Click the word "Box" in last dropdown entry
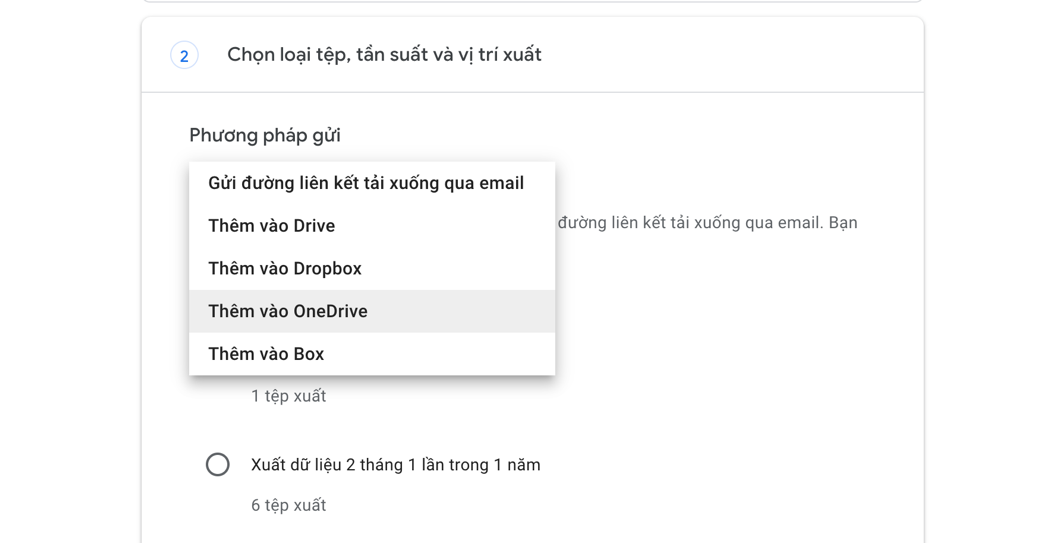The height and width of the screenshot is (543, 1044). 309,353
